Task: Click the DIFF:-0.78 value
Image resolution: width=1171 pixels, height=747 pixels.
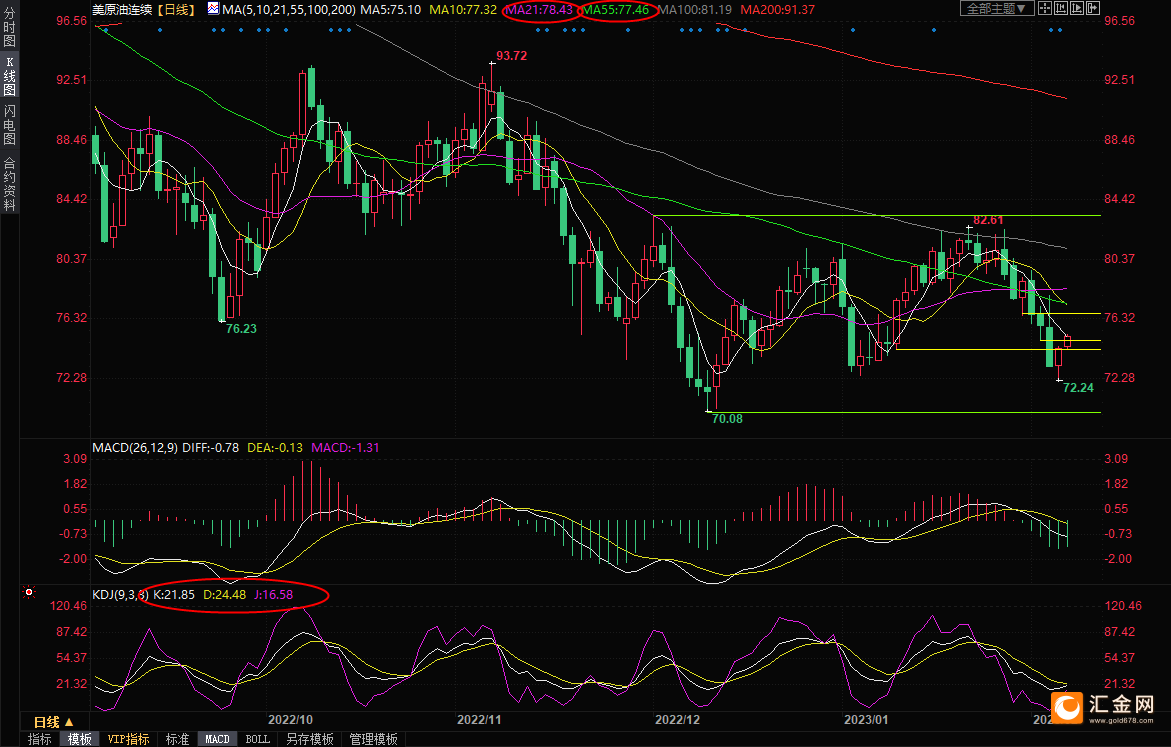Action: coord(211,447)
